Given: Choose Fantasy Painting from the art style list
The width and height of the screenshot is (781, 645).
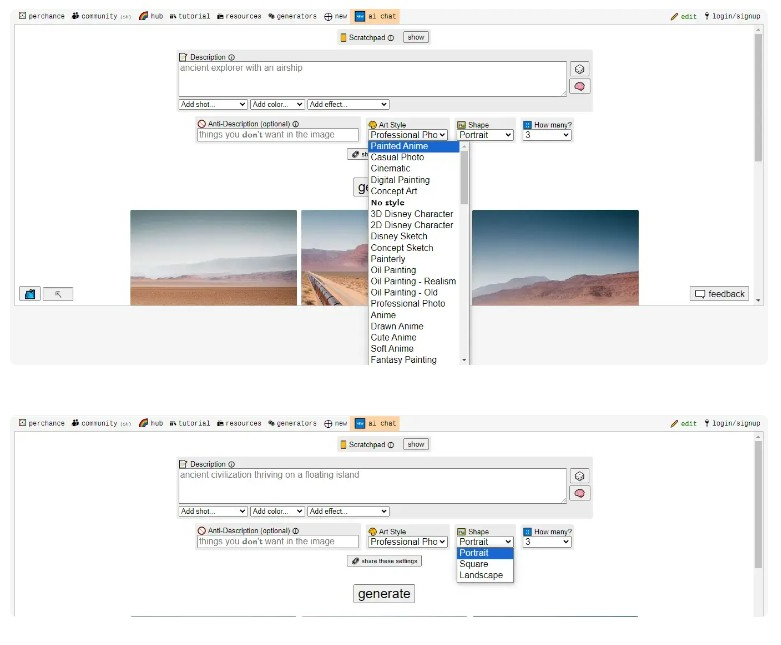Looking at the screenshot, I should point(414,360).
